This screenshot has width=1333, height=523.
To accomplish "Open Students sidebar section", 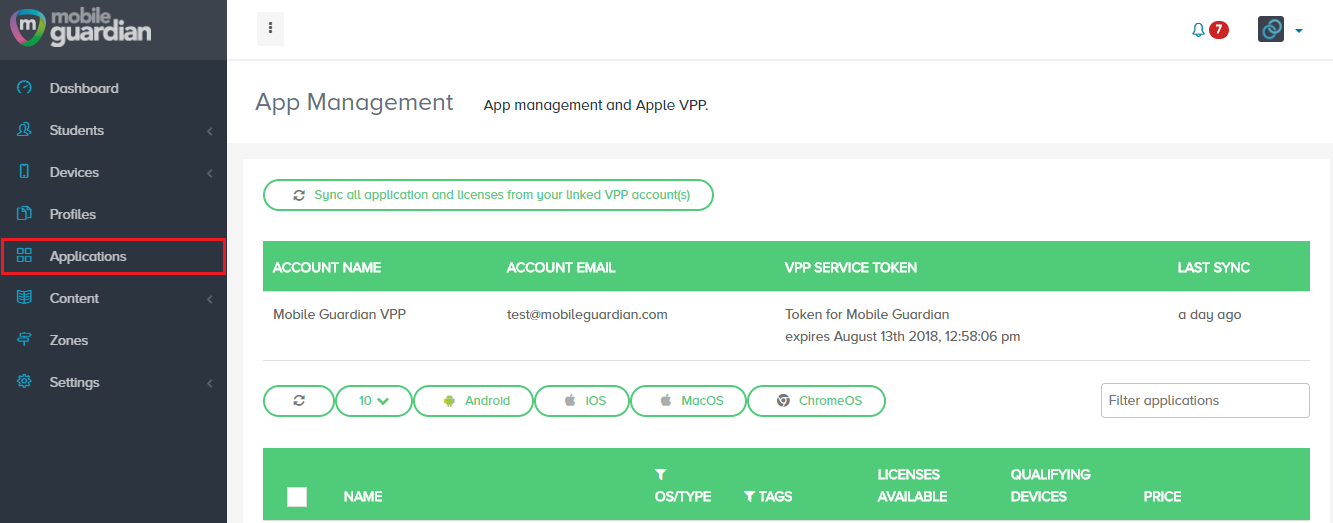I will pyautogui.click(x=113, y=130).
